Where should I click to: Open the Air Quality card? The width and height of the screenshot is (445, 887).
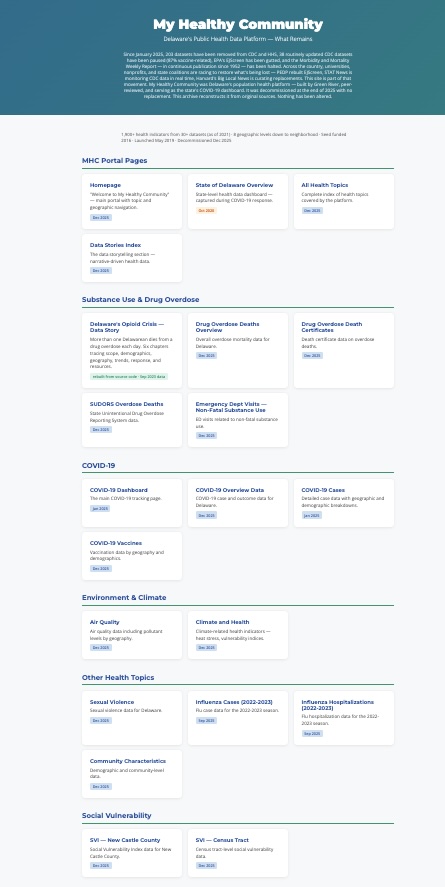tap(132, 635)
